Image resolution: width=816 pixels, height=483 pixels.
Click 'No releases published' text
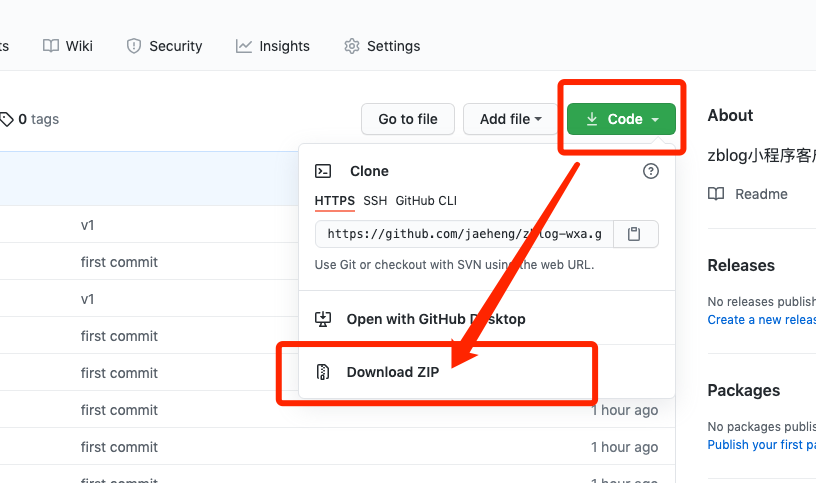[761, 302]
